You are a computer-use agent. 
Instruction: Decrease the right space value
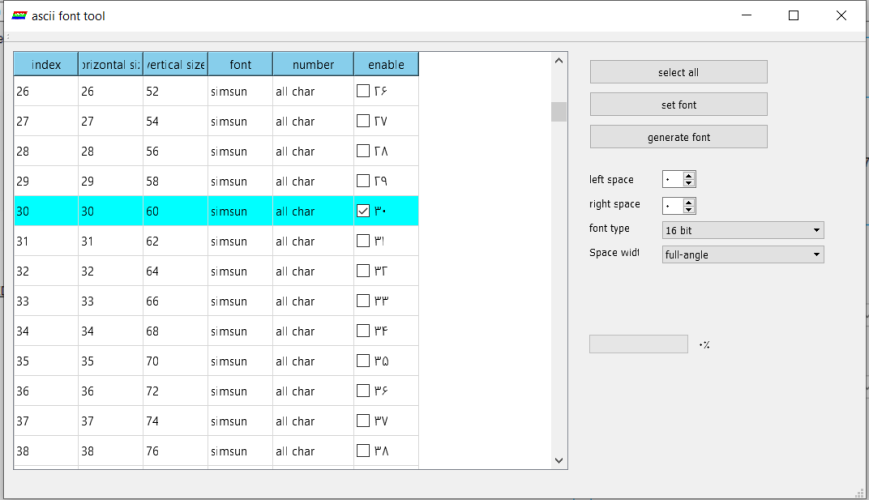pos(690,209)
